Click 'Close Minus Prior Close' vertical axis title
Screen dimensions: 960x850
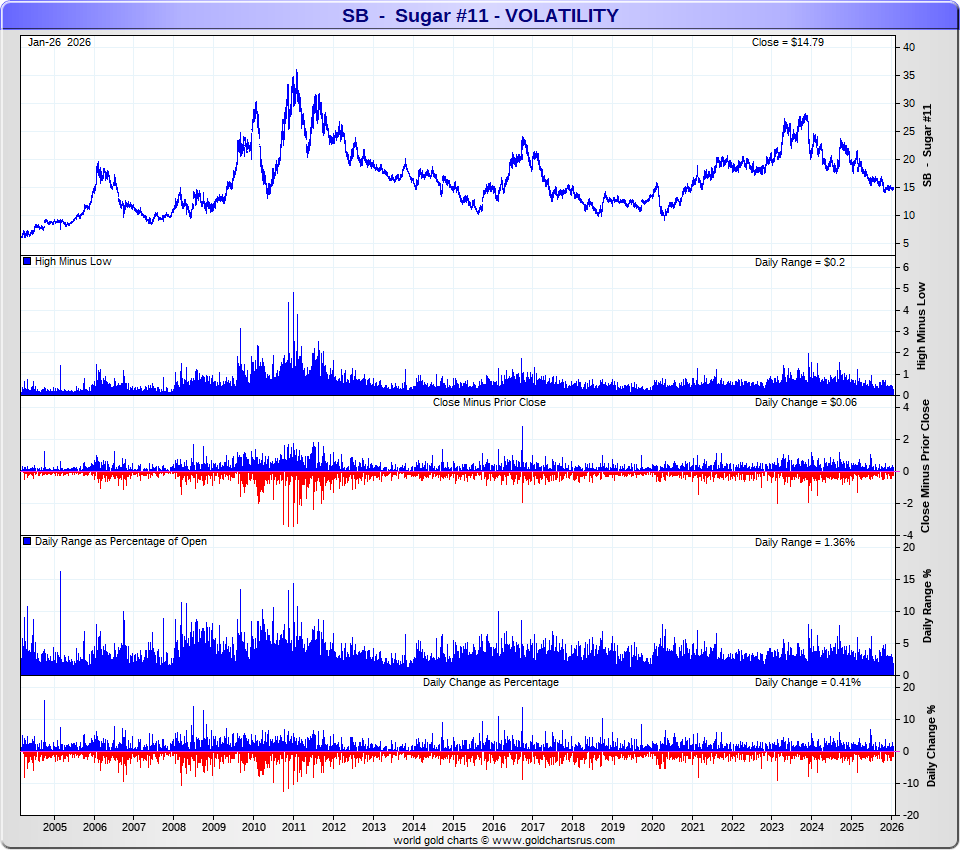point(925,466)
